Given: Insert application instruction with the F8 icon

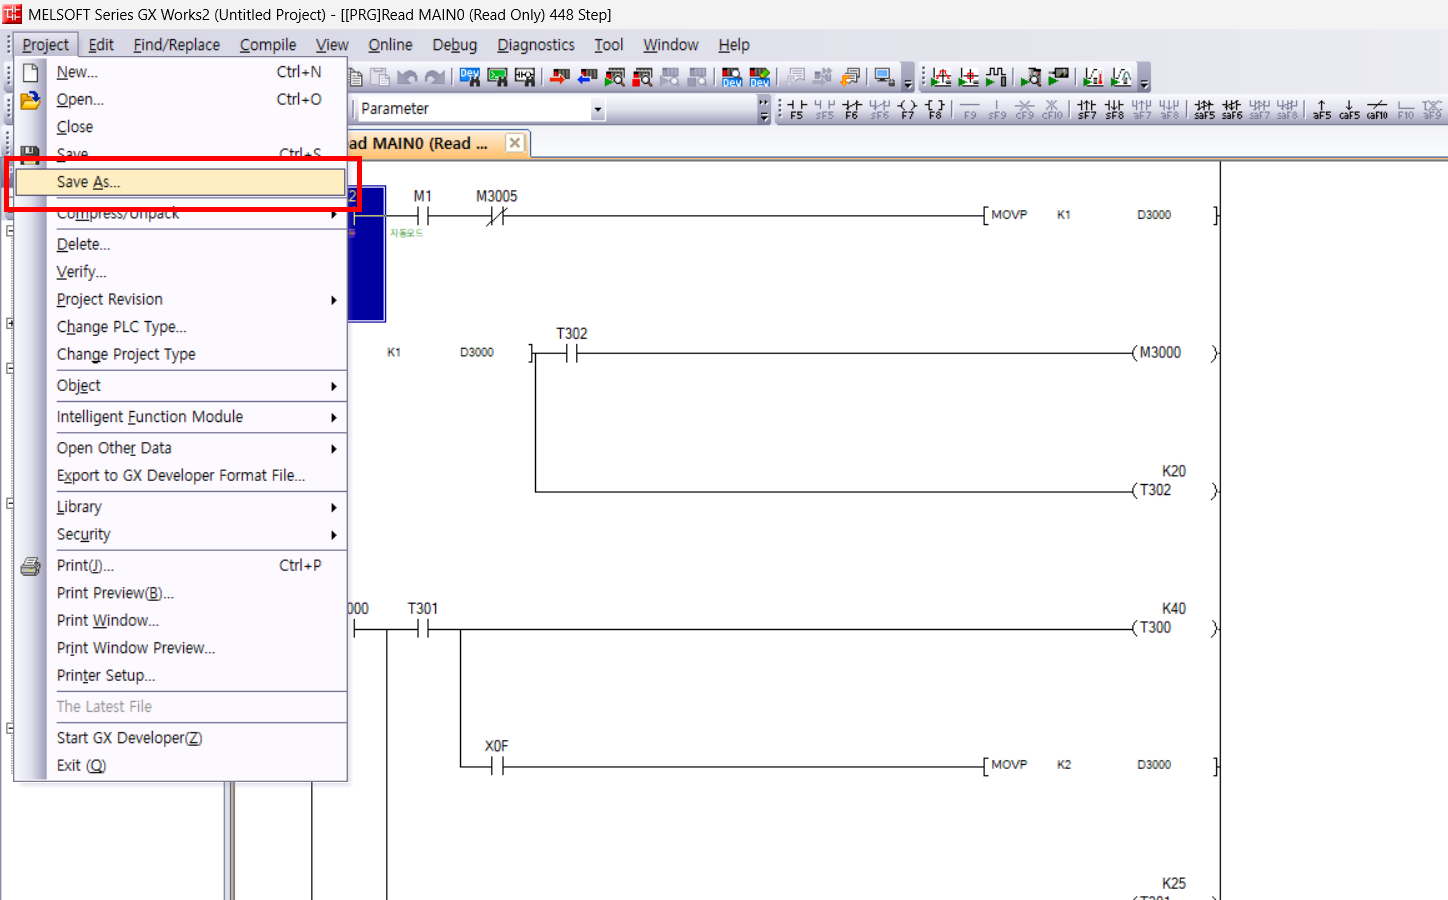Looking at the screenshot, I should pos(935,109).
